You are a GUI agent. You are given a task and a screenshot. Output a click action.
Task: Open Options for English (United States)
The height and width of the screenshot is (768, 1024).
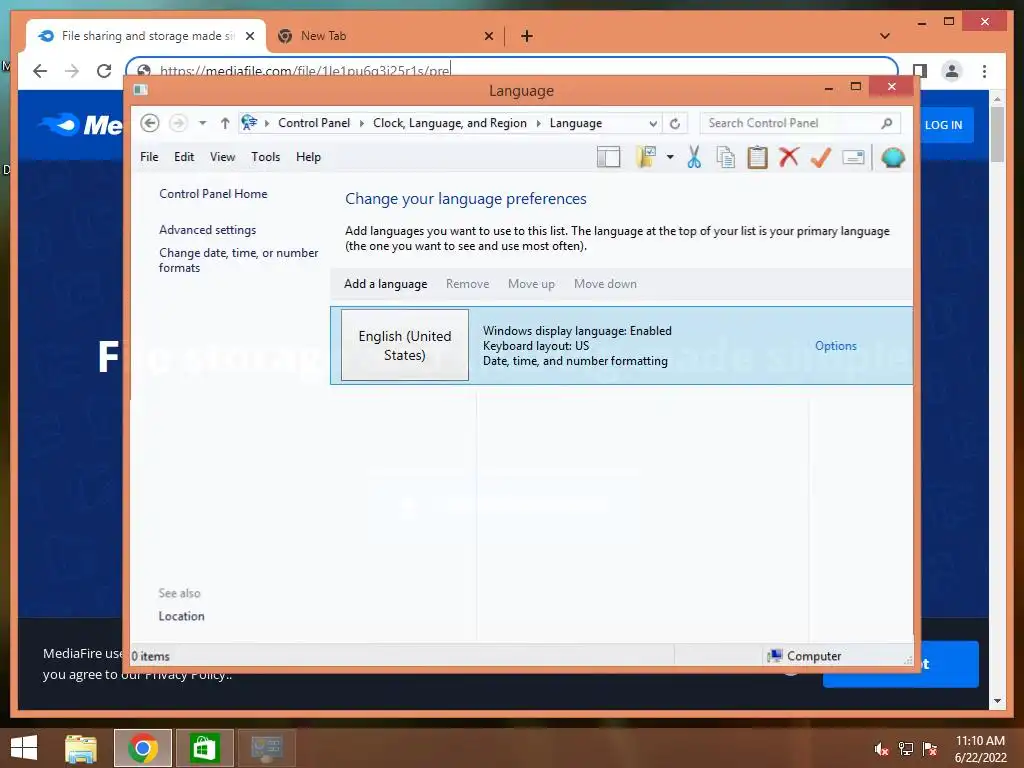tap(835, 345)
